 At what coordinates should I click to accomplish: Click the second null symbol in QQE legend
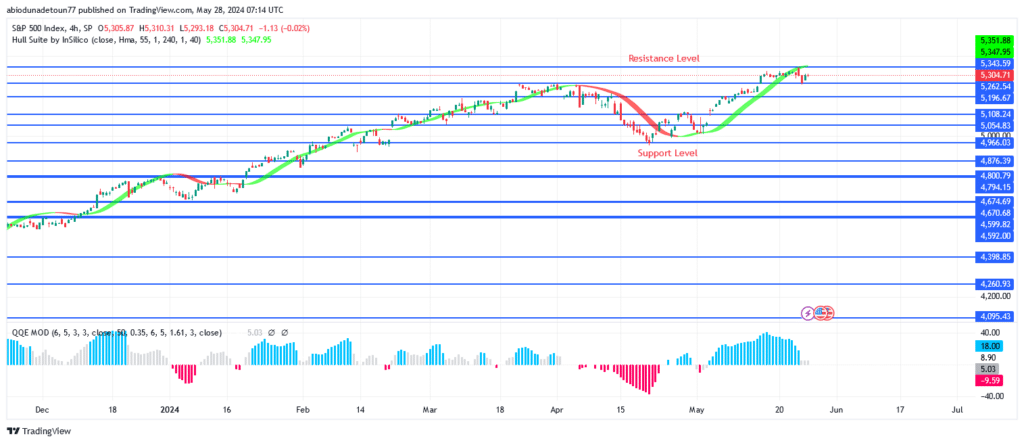click(285, 333)
